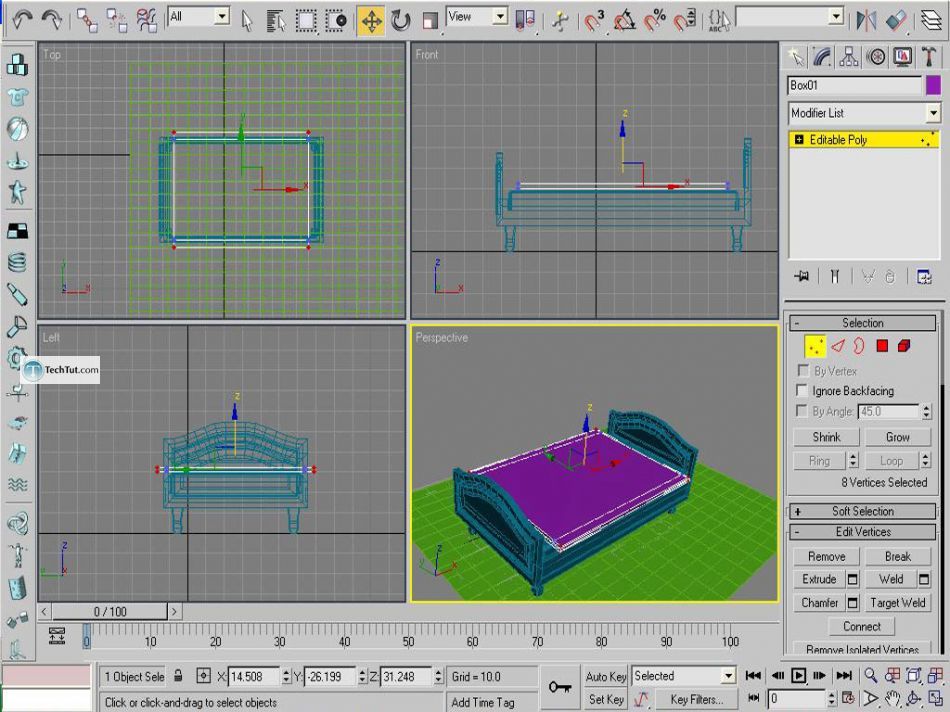
Task: Select Element sub-object level icon
Action: [904, 346]
